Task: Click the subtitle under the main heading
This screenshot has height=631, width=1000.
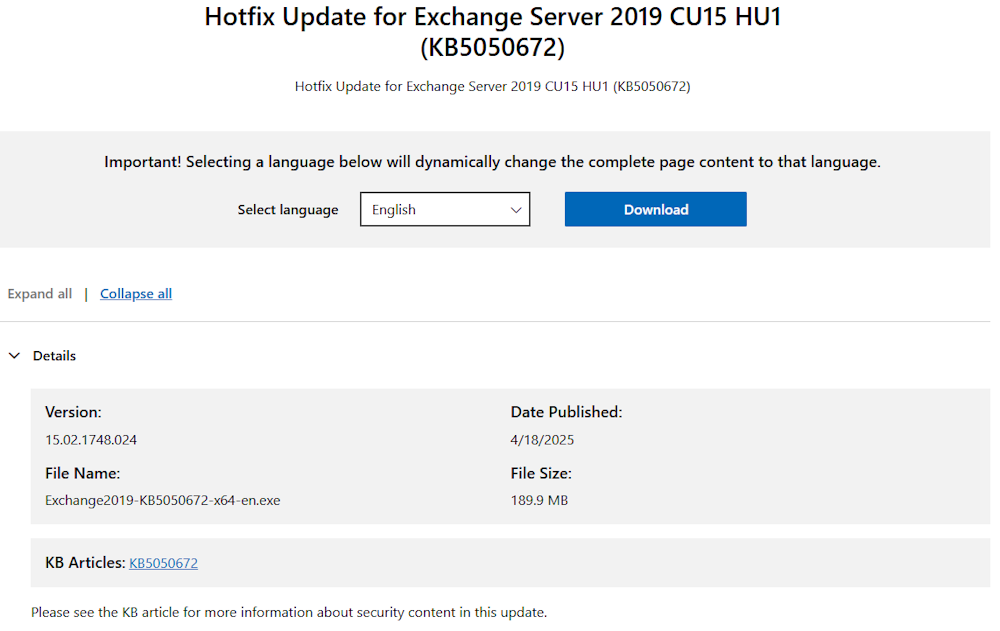Action: (492, 86)
